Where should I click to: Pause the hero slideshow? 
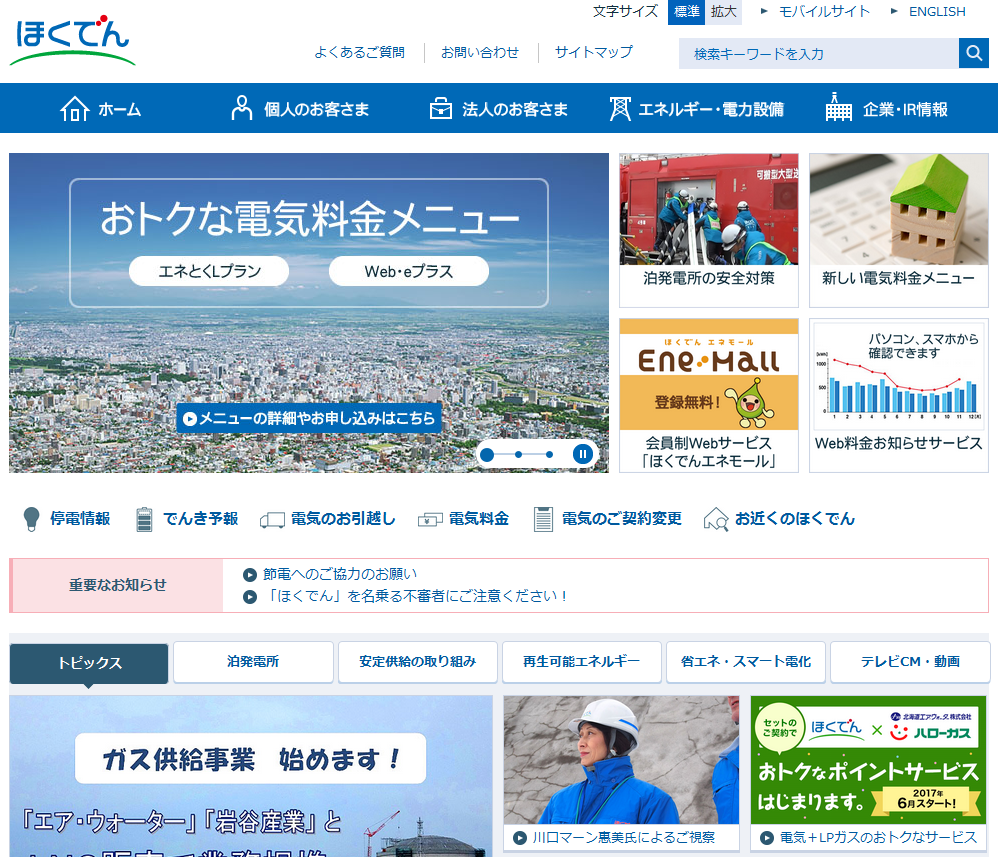(x=582, y=454)
